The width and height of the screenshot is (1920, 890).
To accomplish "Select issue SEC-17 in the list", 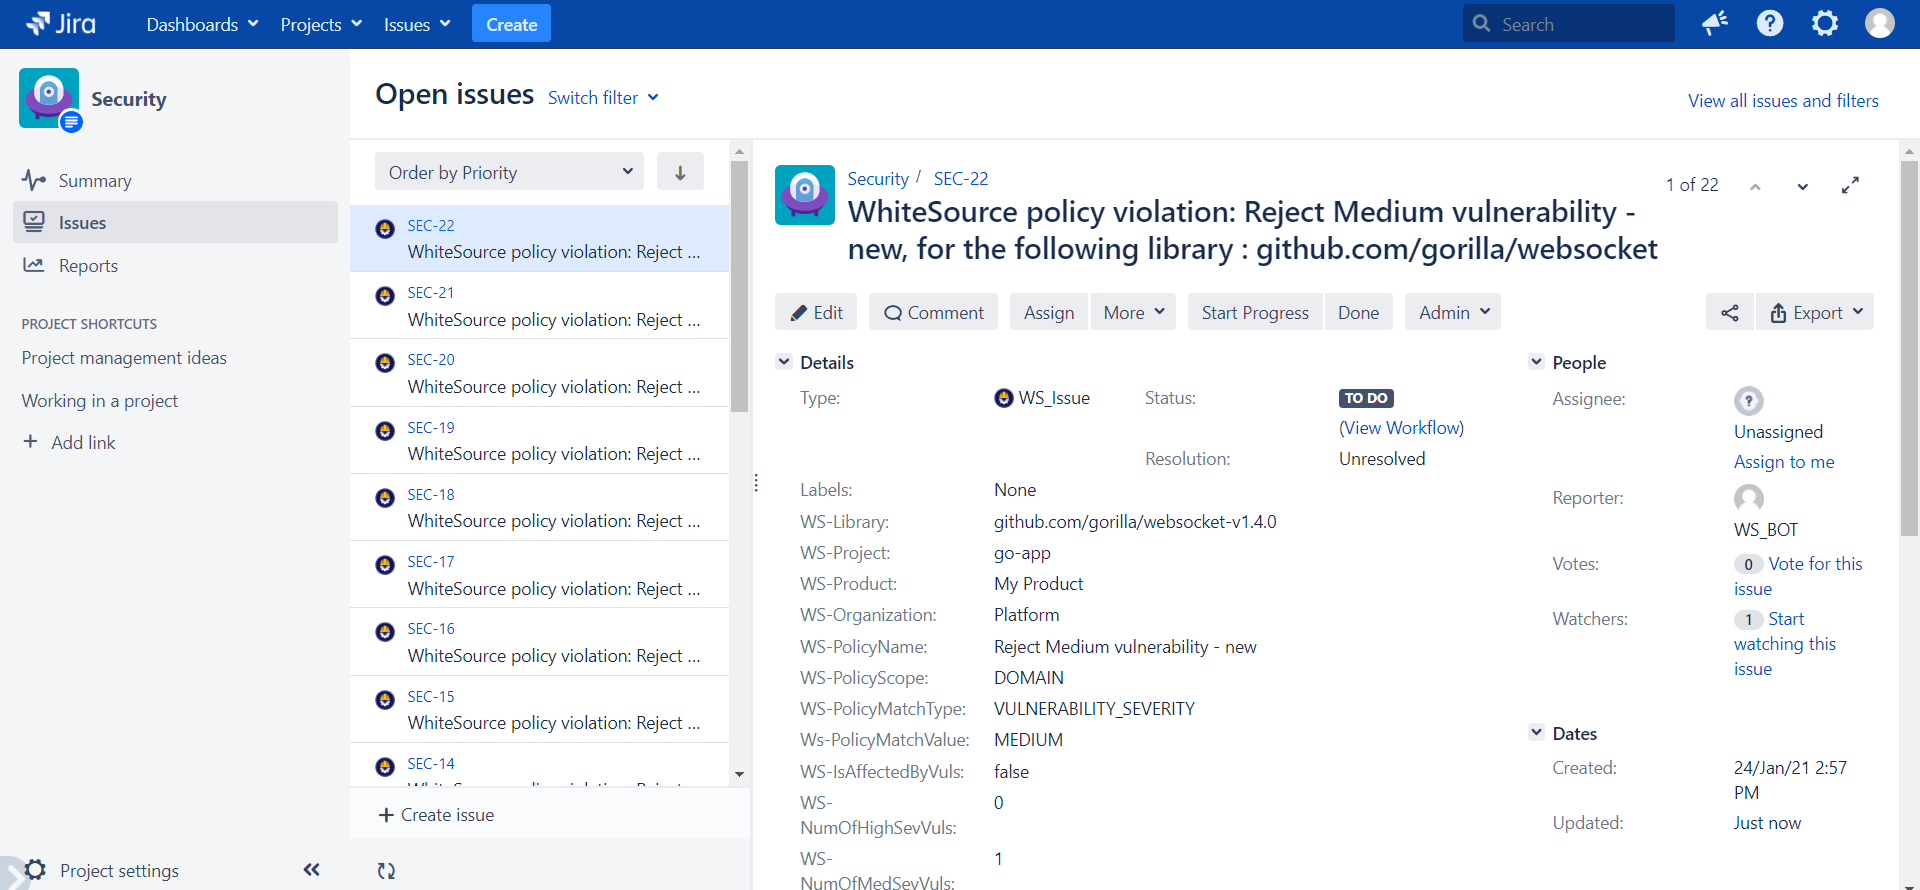I will [x=539, y=575].
